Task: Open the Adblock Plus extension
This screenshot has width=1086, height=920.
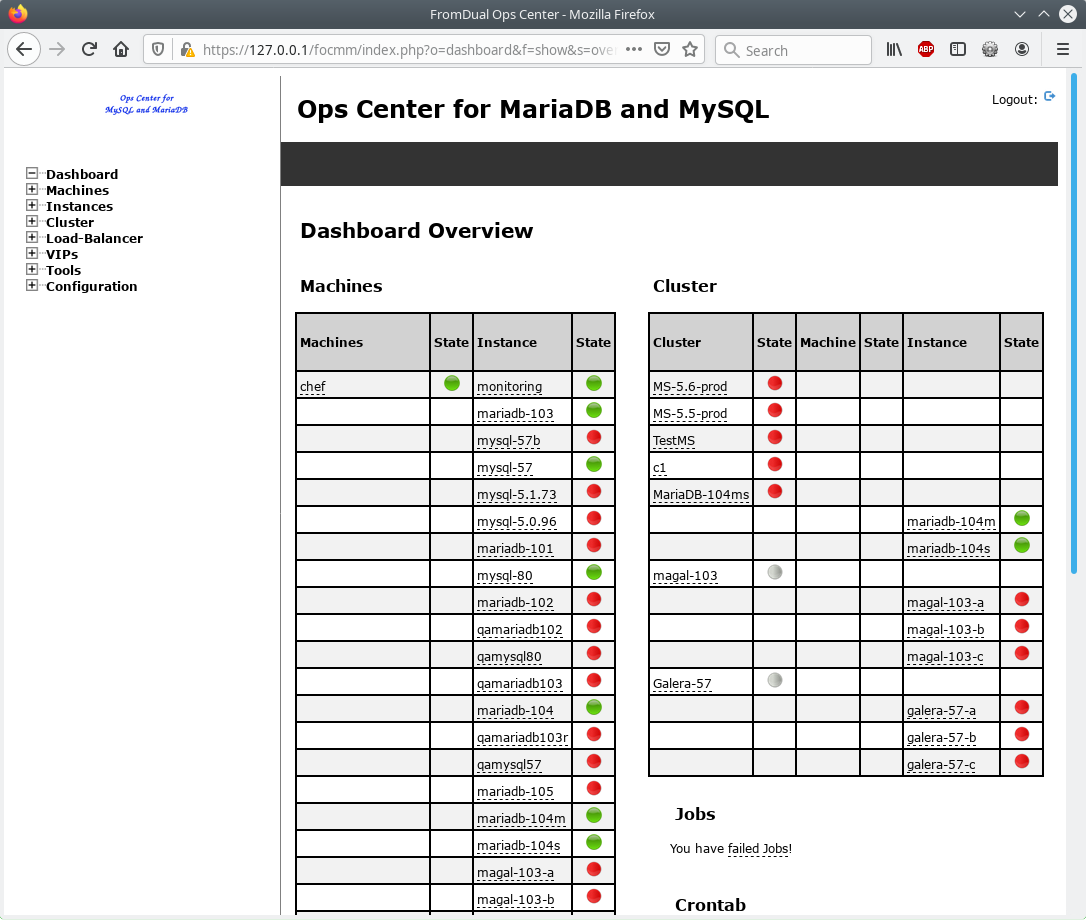Action: coord(926,49)
